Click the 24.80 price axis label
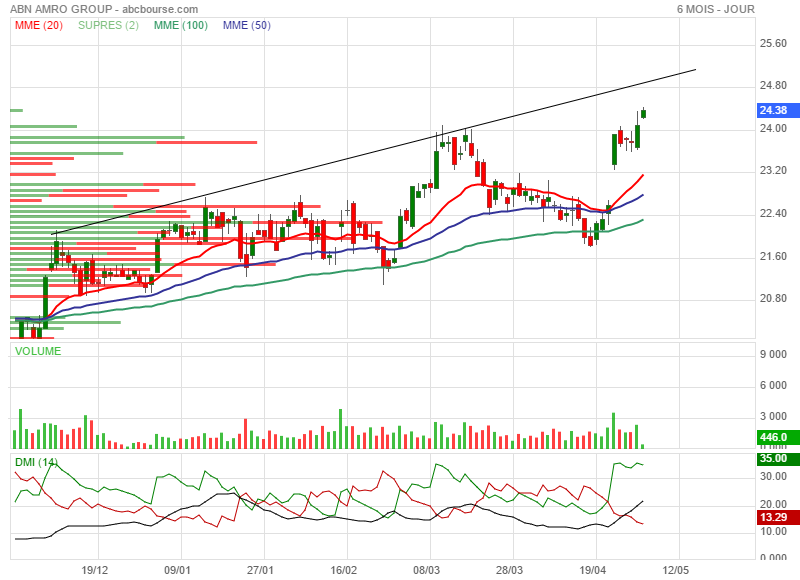 [773, 85]
